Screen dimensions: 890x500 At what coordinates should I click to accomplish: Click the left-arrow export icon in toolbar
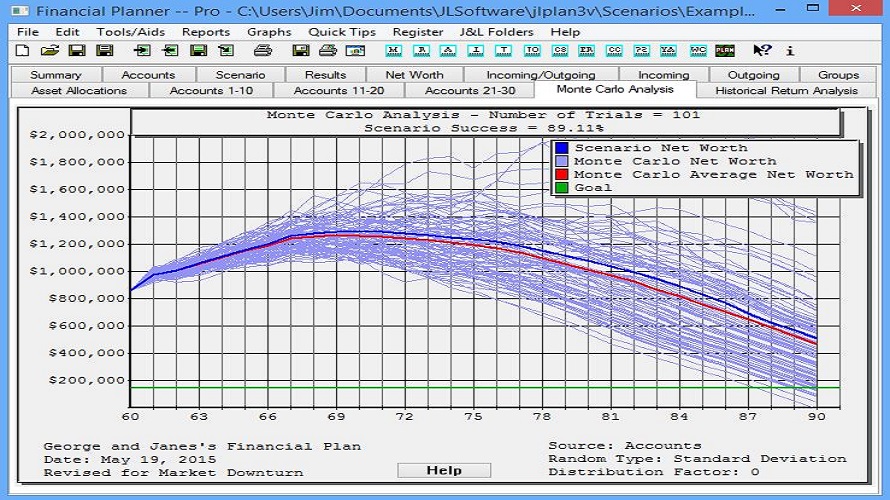[170, 51]
